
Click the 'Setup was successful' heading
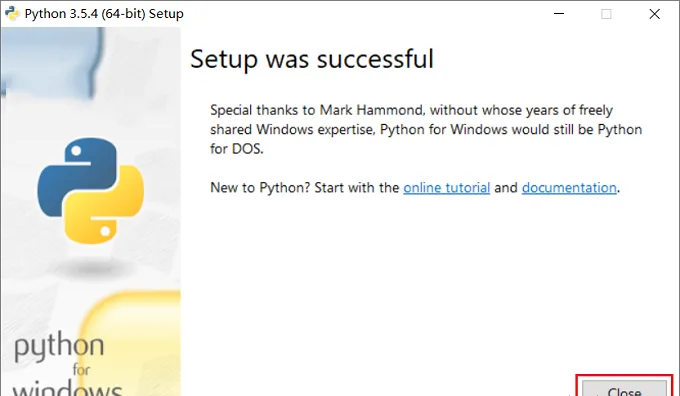coord(312,59)
